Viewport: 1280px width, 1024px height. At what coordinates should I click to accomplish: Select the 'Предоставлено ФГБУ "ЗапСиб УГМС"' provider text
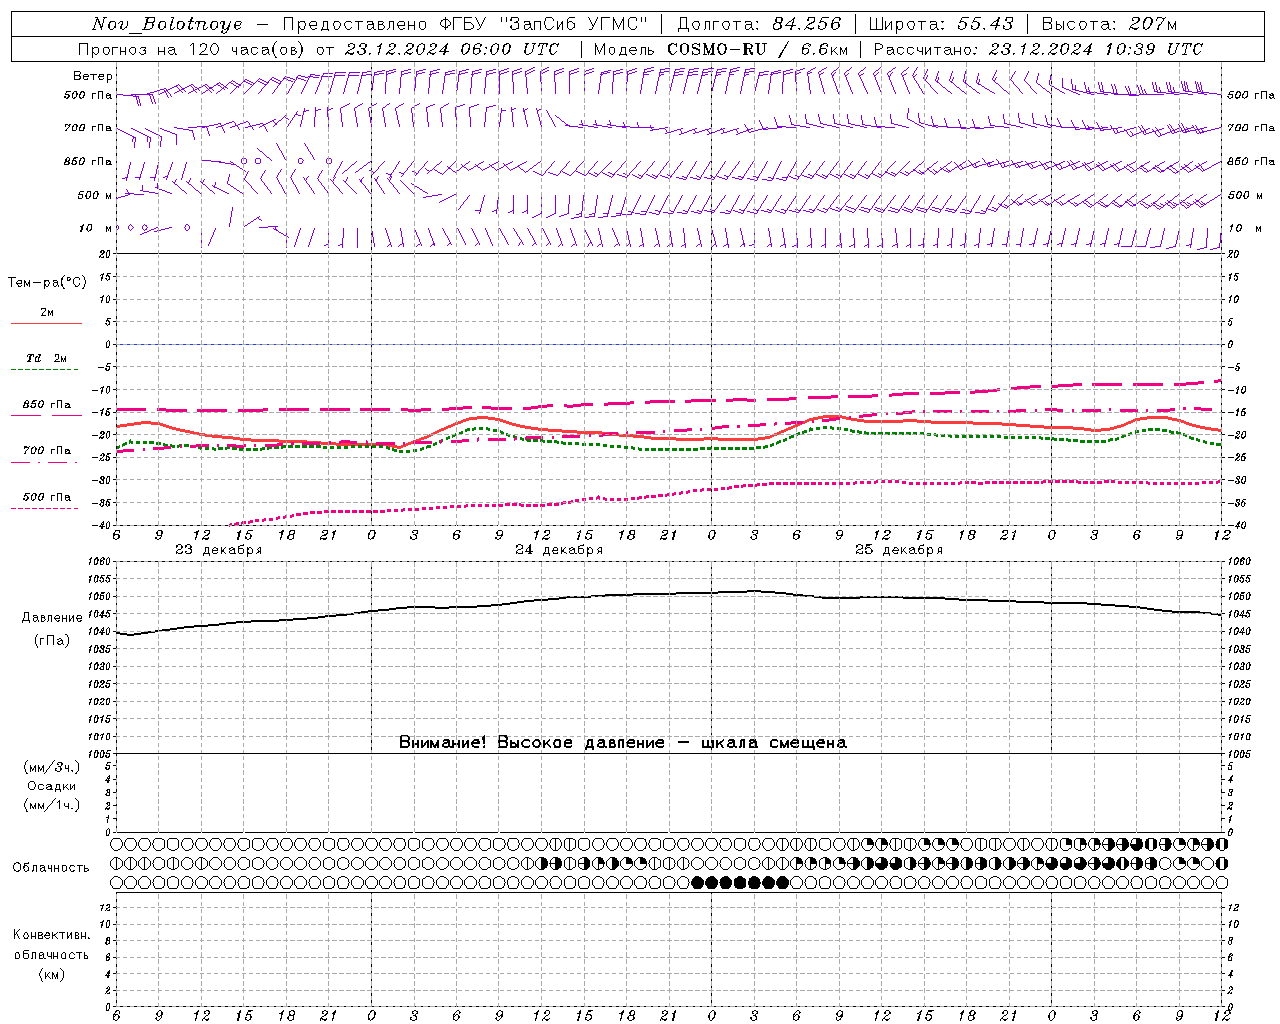465,24
